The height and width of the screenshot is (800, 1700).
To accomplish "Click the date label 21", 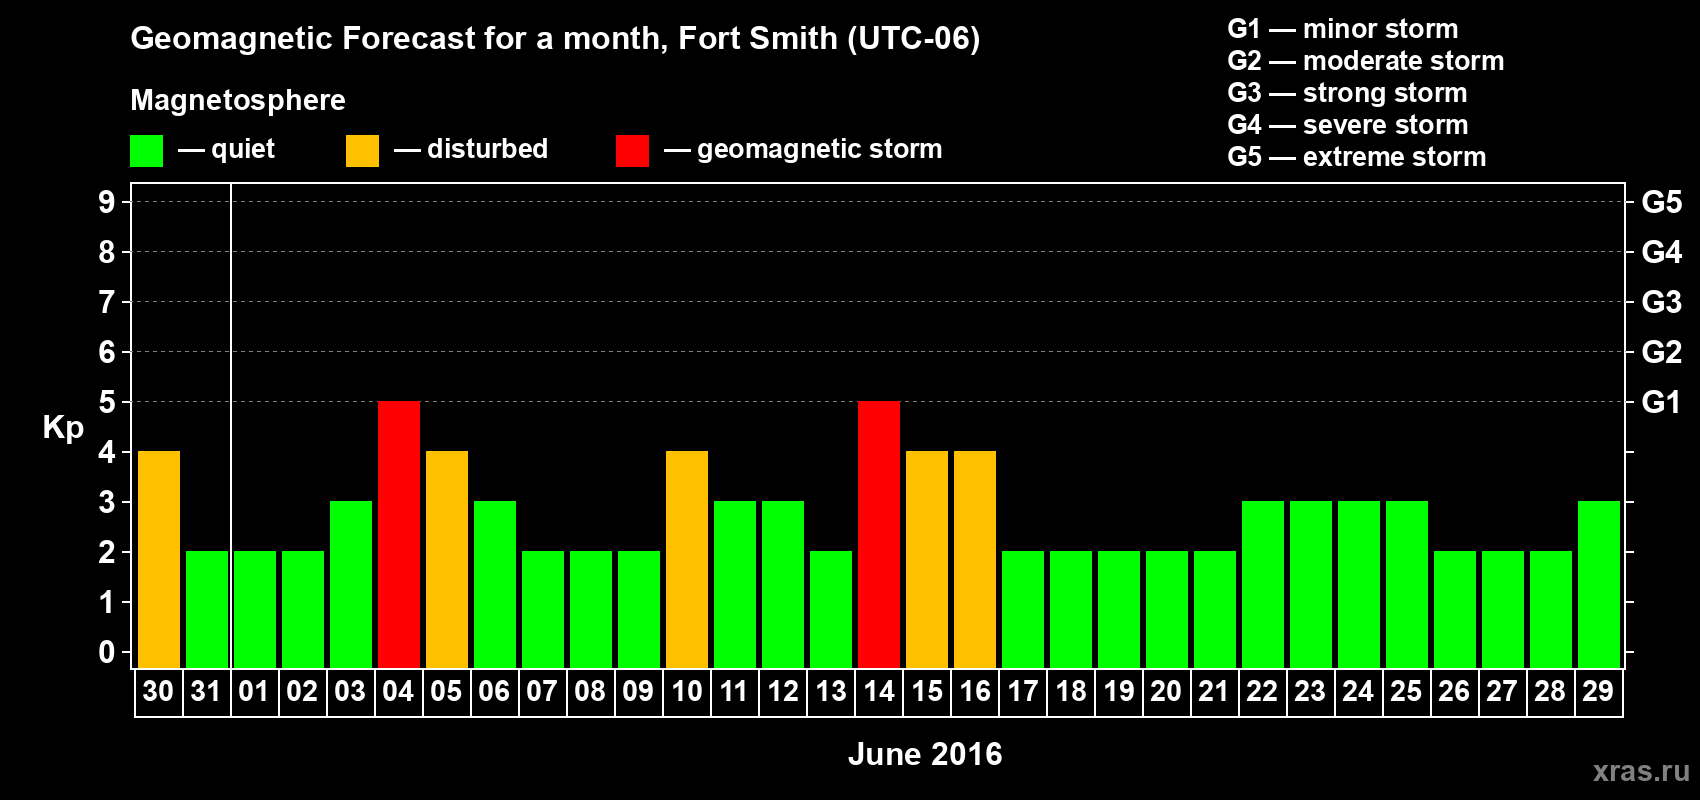I will [x=1214, y=692].
